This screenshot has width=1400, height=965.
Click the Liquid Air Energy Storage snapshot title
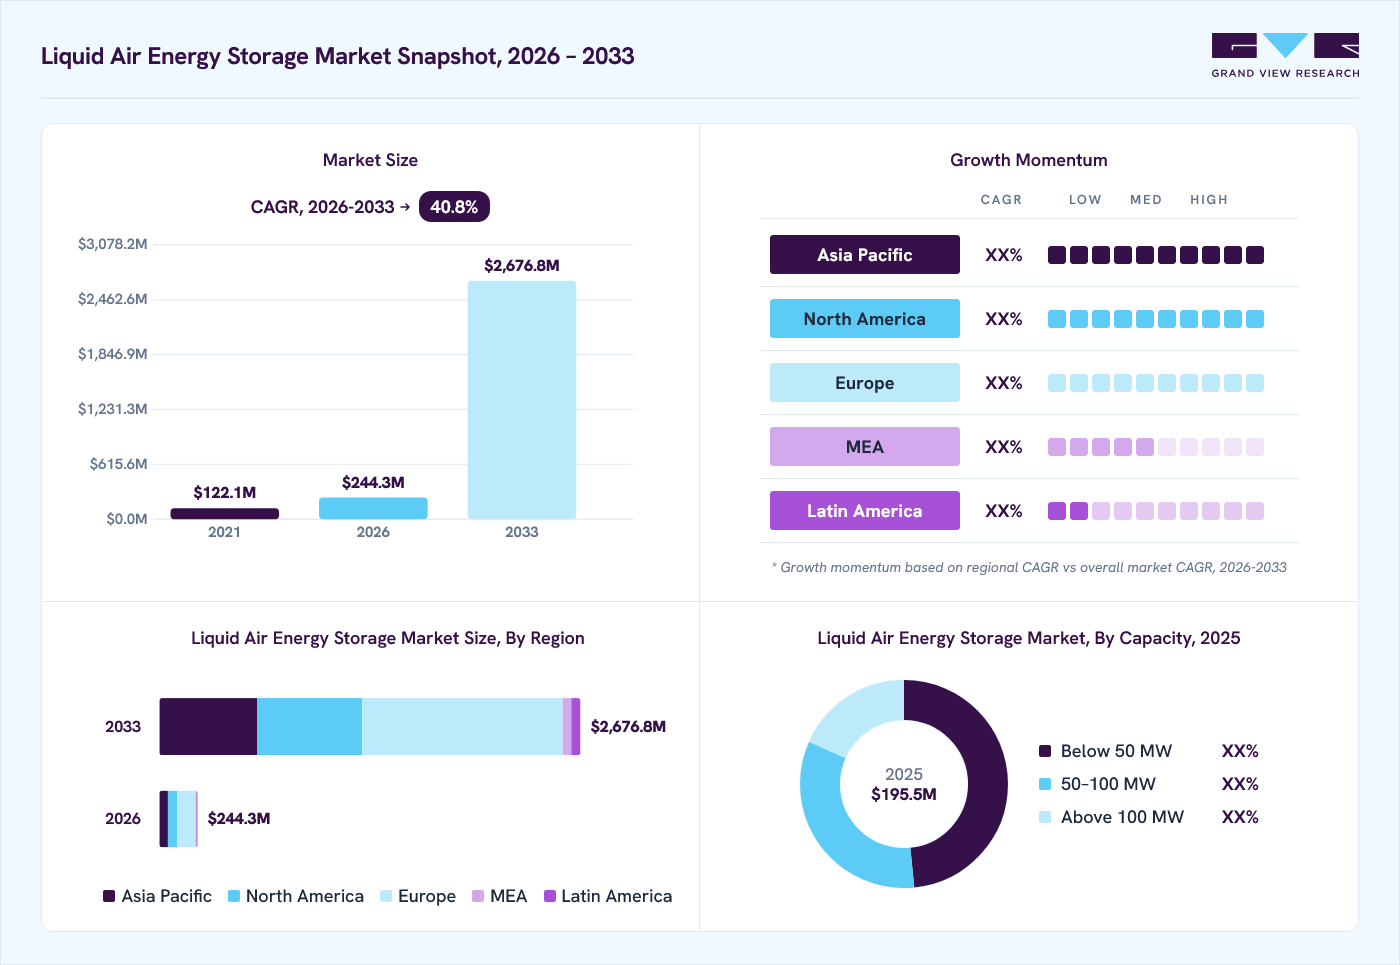[x=338, y=56]
